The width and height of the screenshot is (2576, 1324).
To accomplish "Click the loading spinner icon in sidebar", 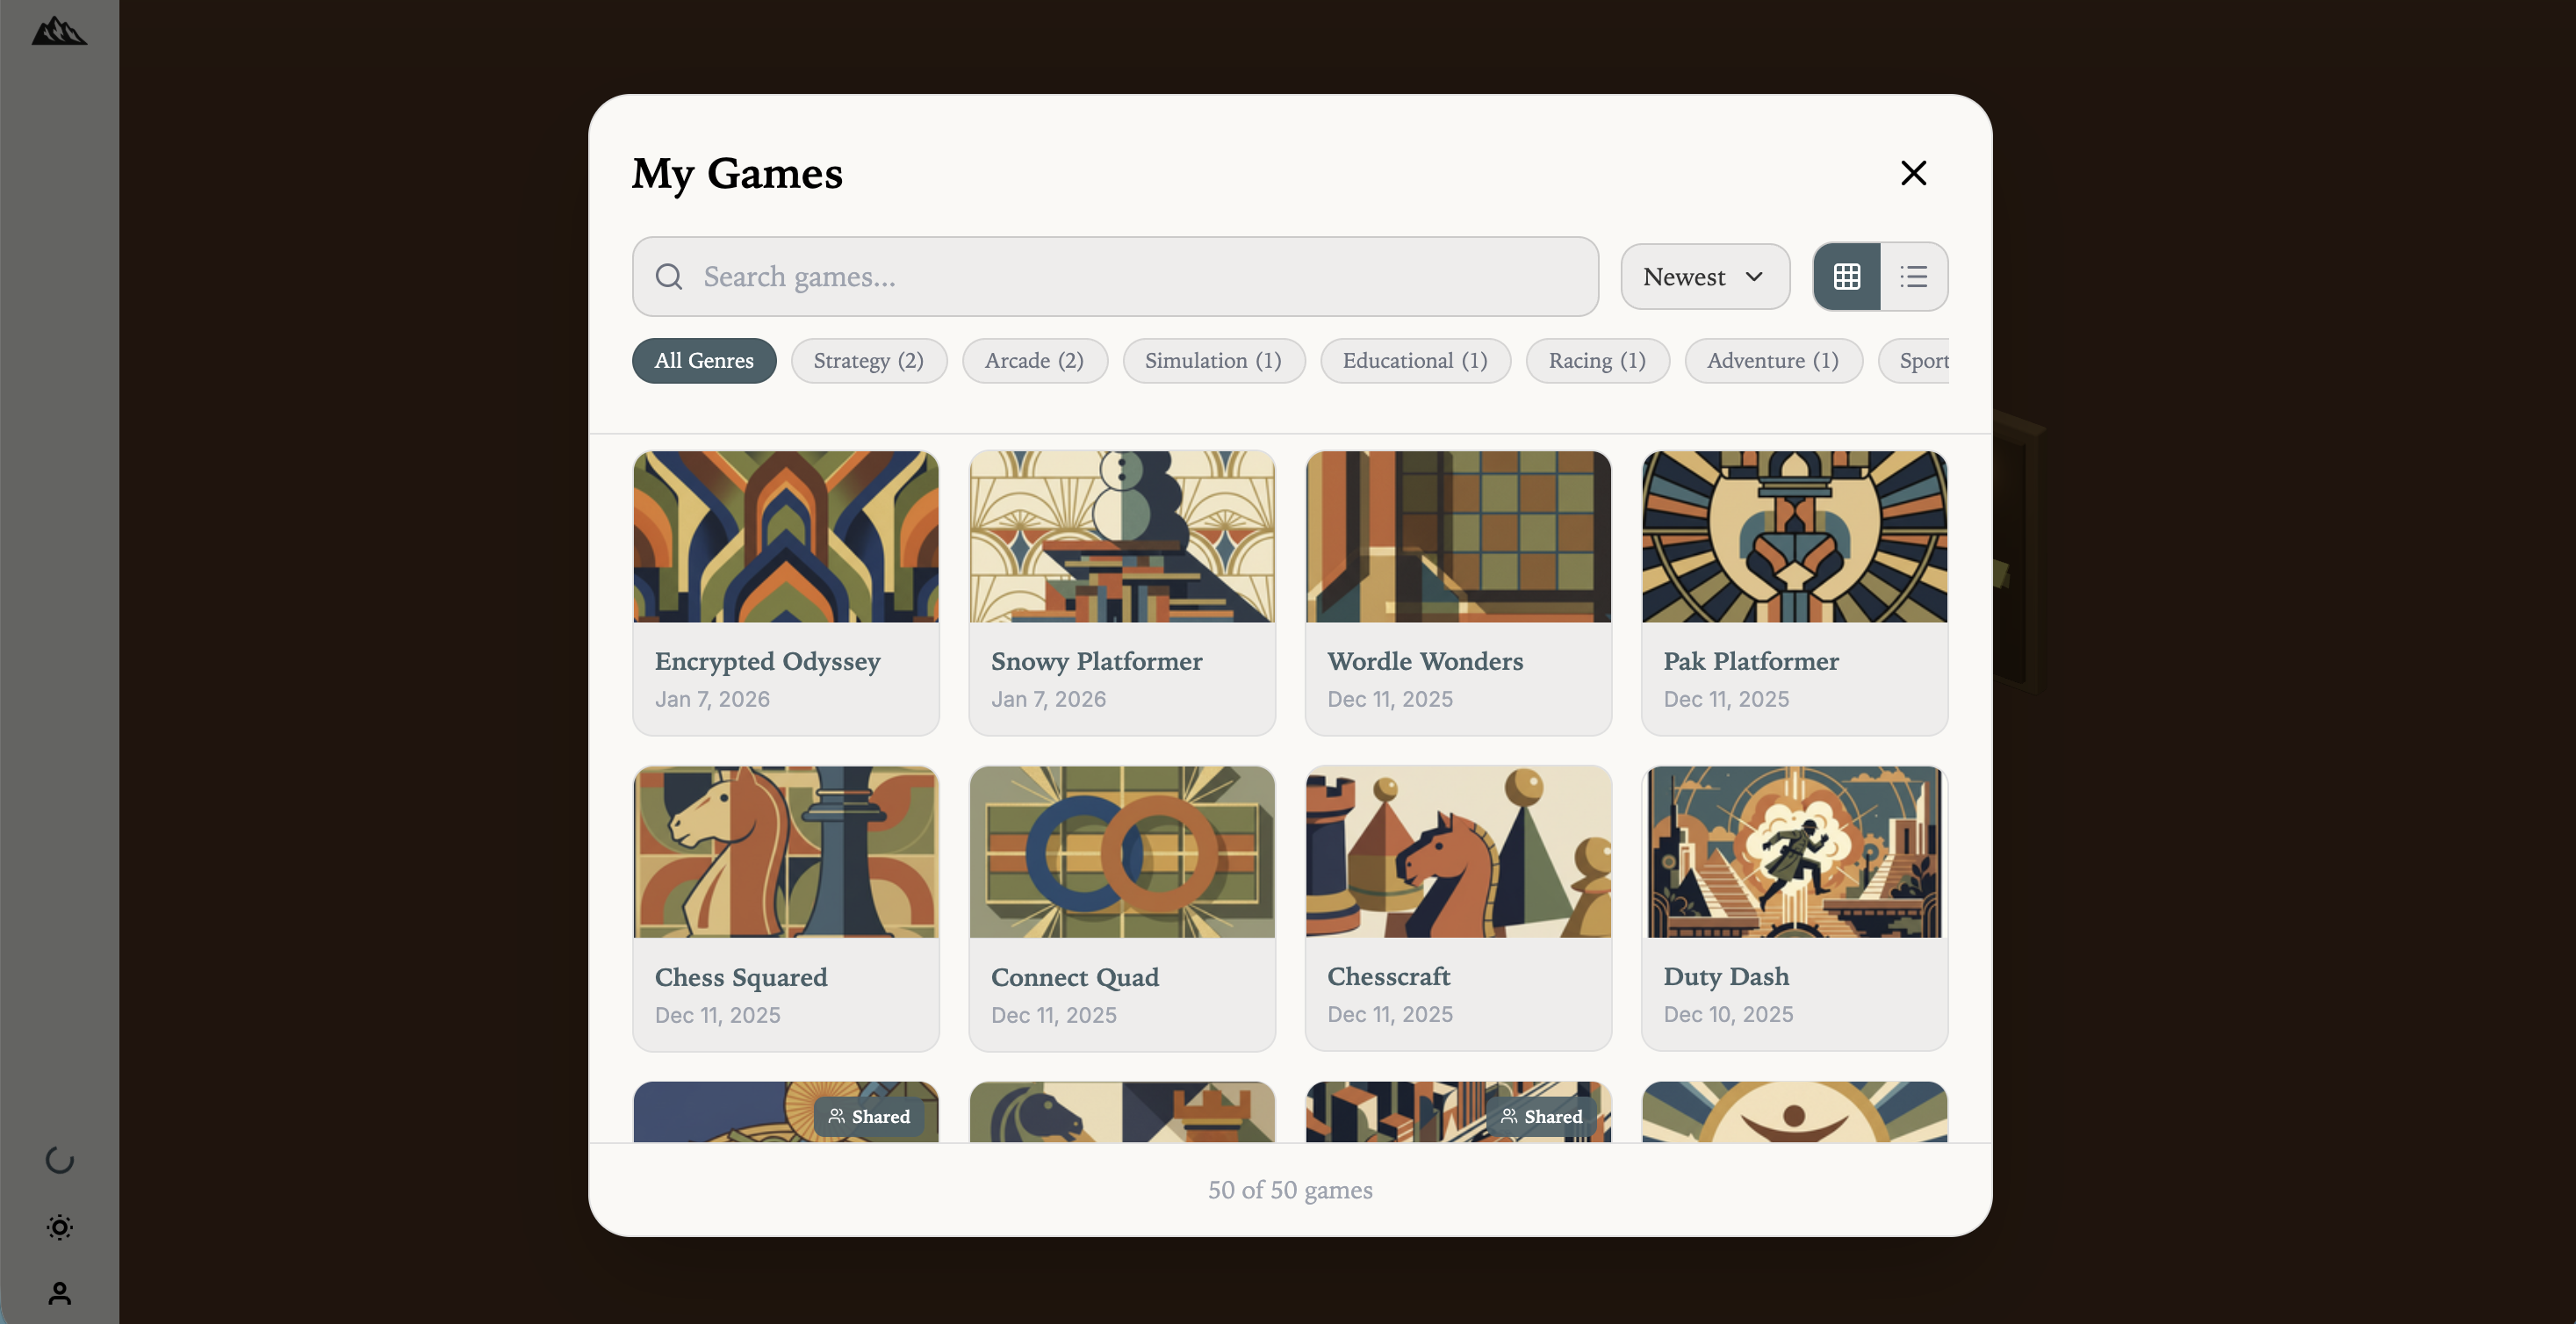I will coord(59,1161).
